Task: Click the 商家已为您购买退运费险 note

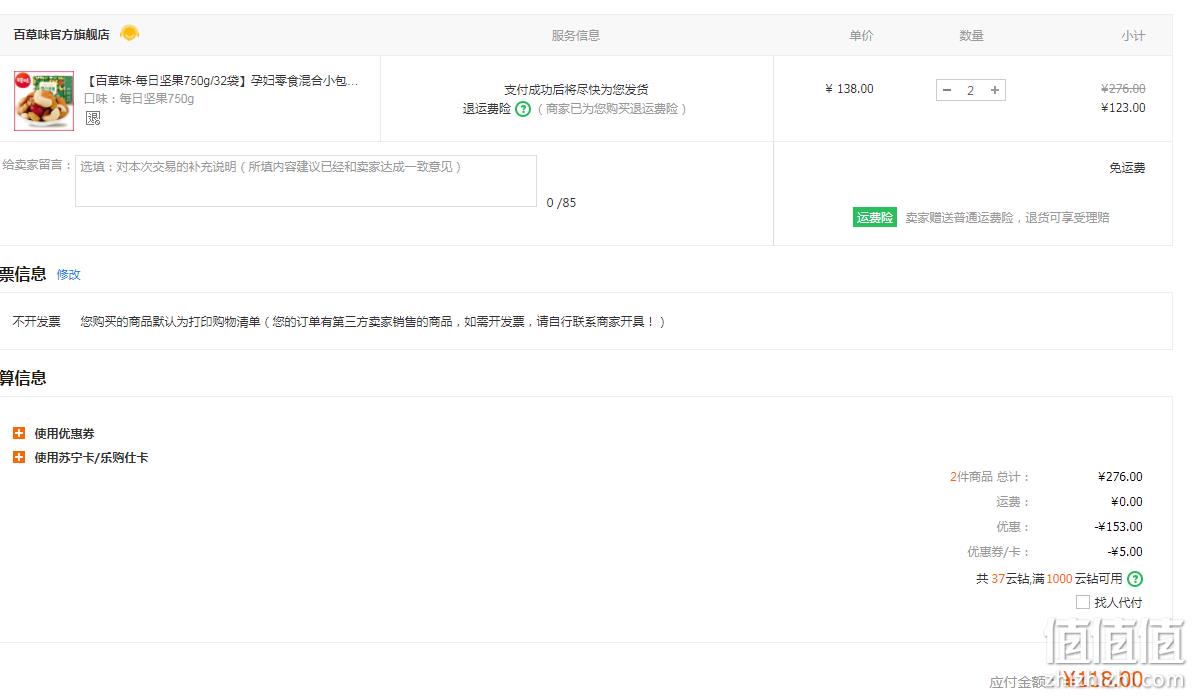Action: click(x=611, y=109)
